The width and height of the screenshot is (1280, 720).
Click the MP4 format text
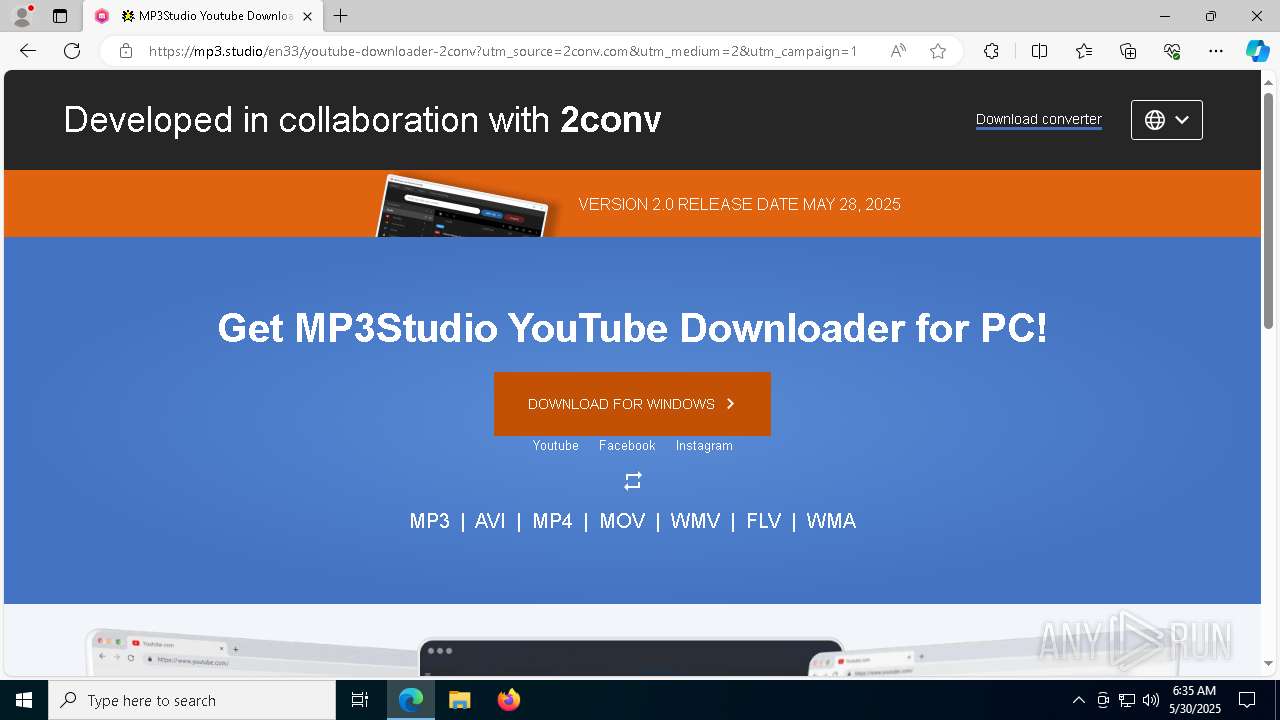click(552, 521)
